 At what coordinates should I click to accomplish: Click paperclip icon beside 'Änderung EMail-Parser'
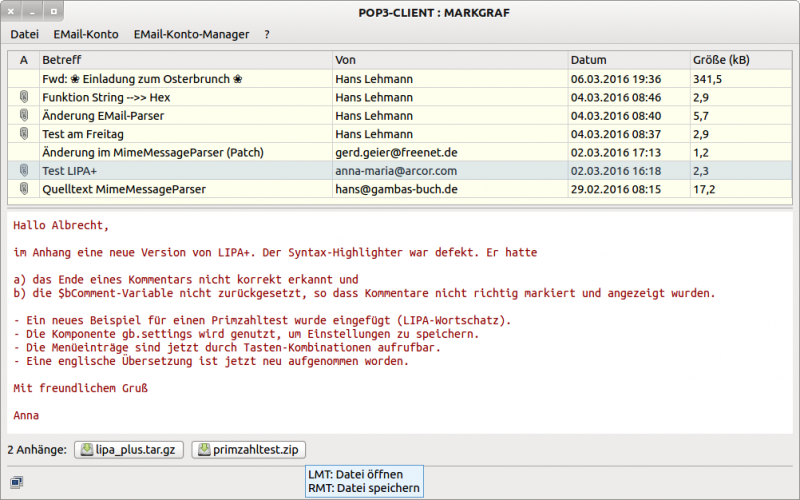[24, 115]
